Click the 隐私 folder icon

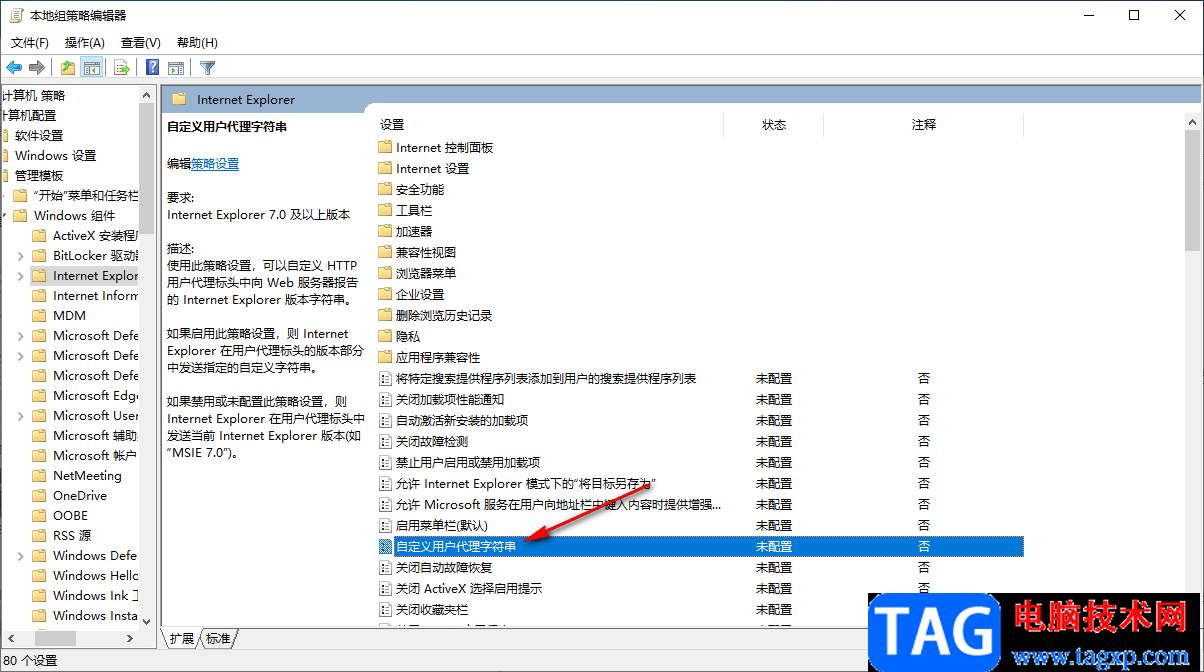385,336
